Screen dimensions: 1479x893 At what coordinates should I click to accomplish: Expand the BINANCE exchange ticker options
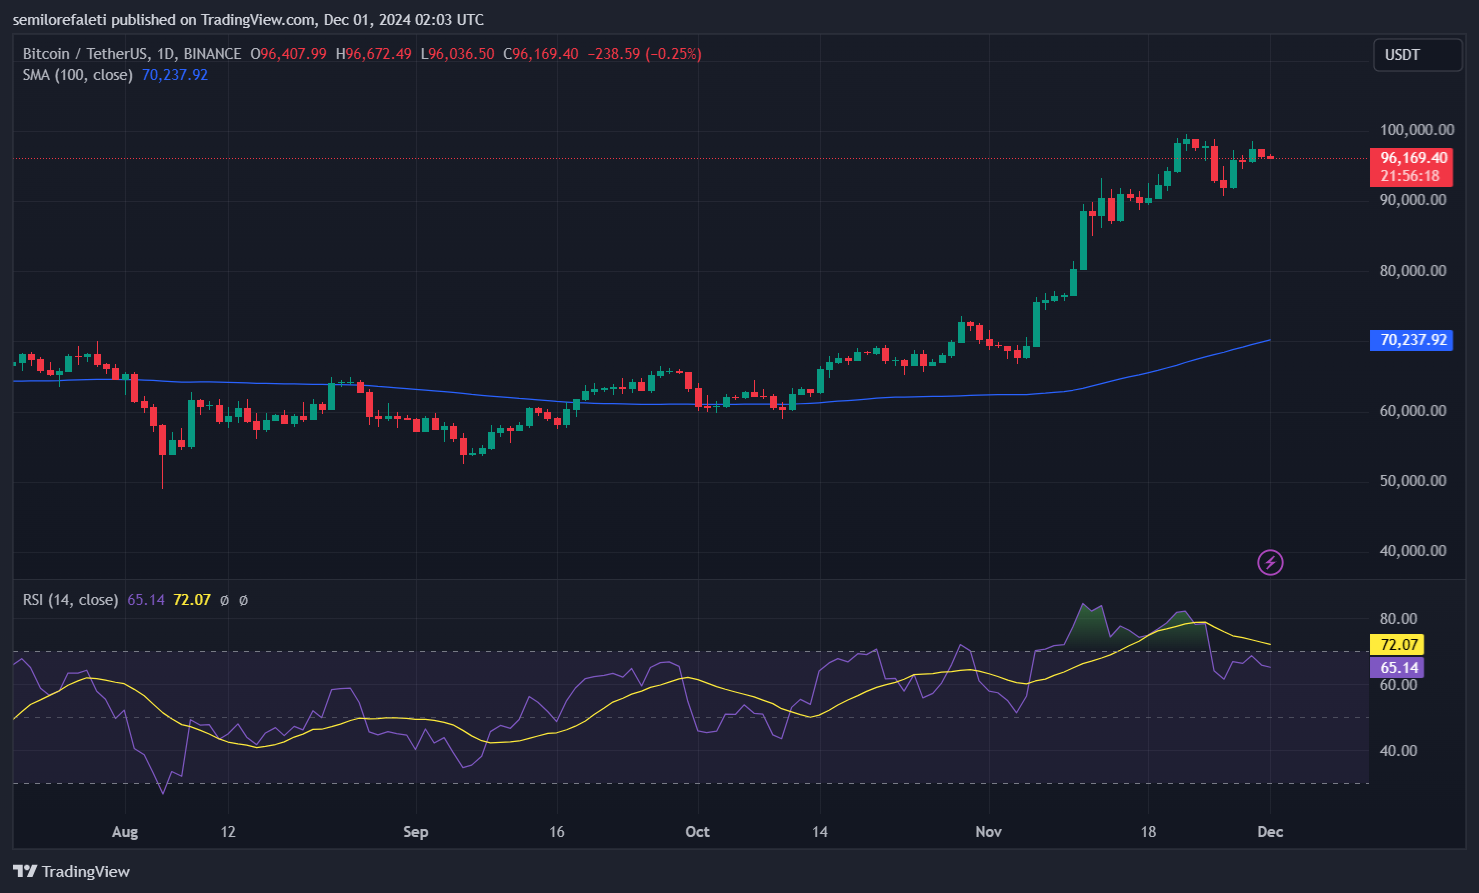(x=213, y=54)
